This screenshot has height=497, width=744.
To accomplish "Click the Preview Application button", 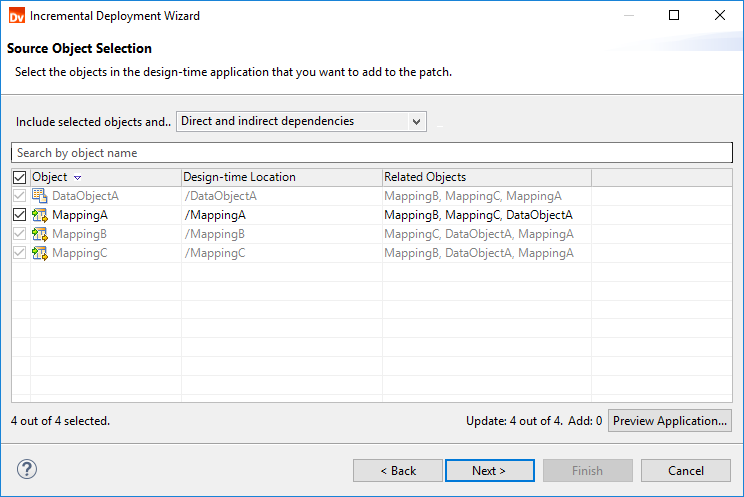I will 670,421.
